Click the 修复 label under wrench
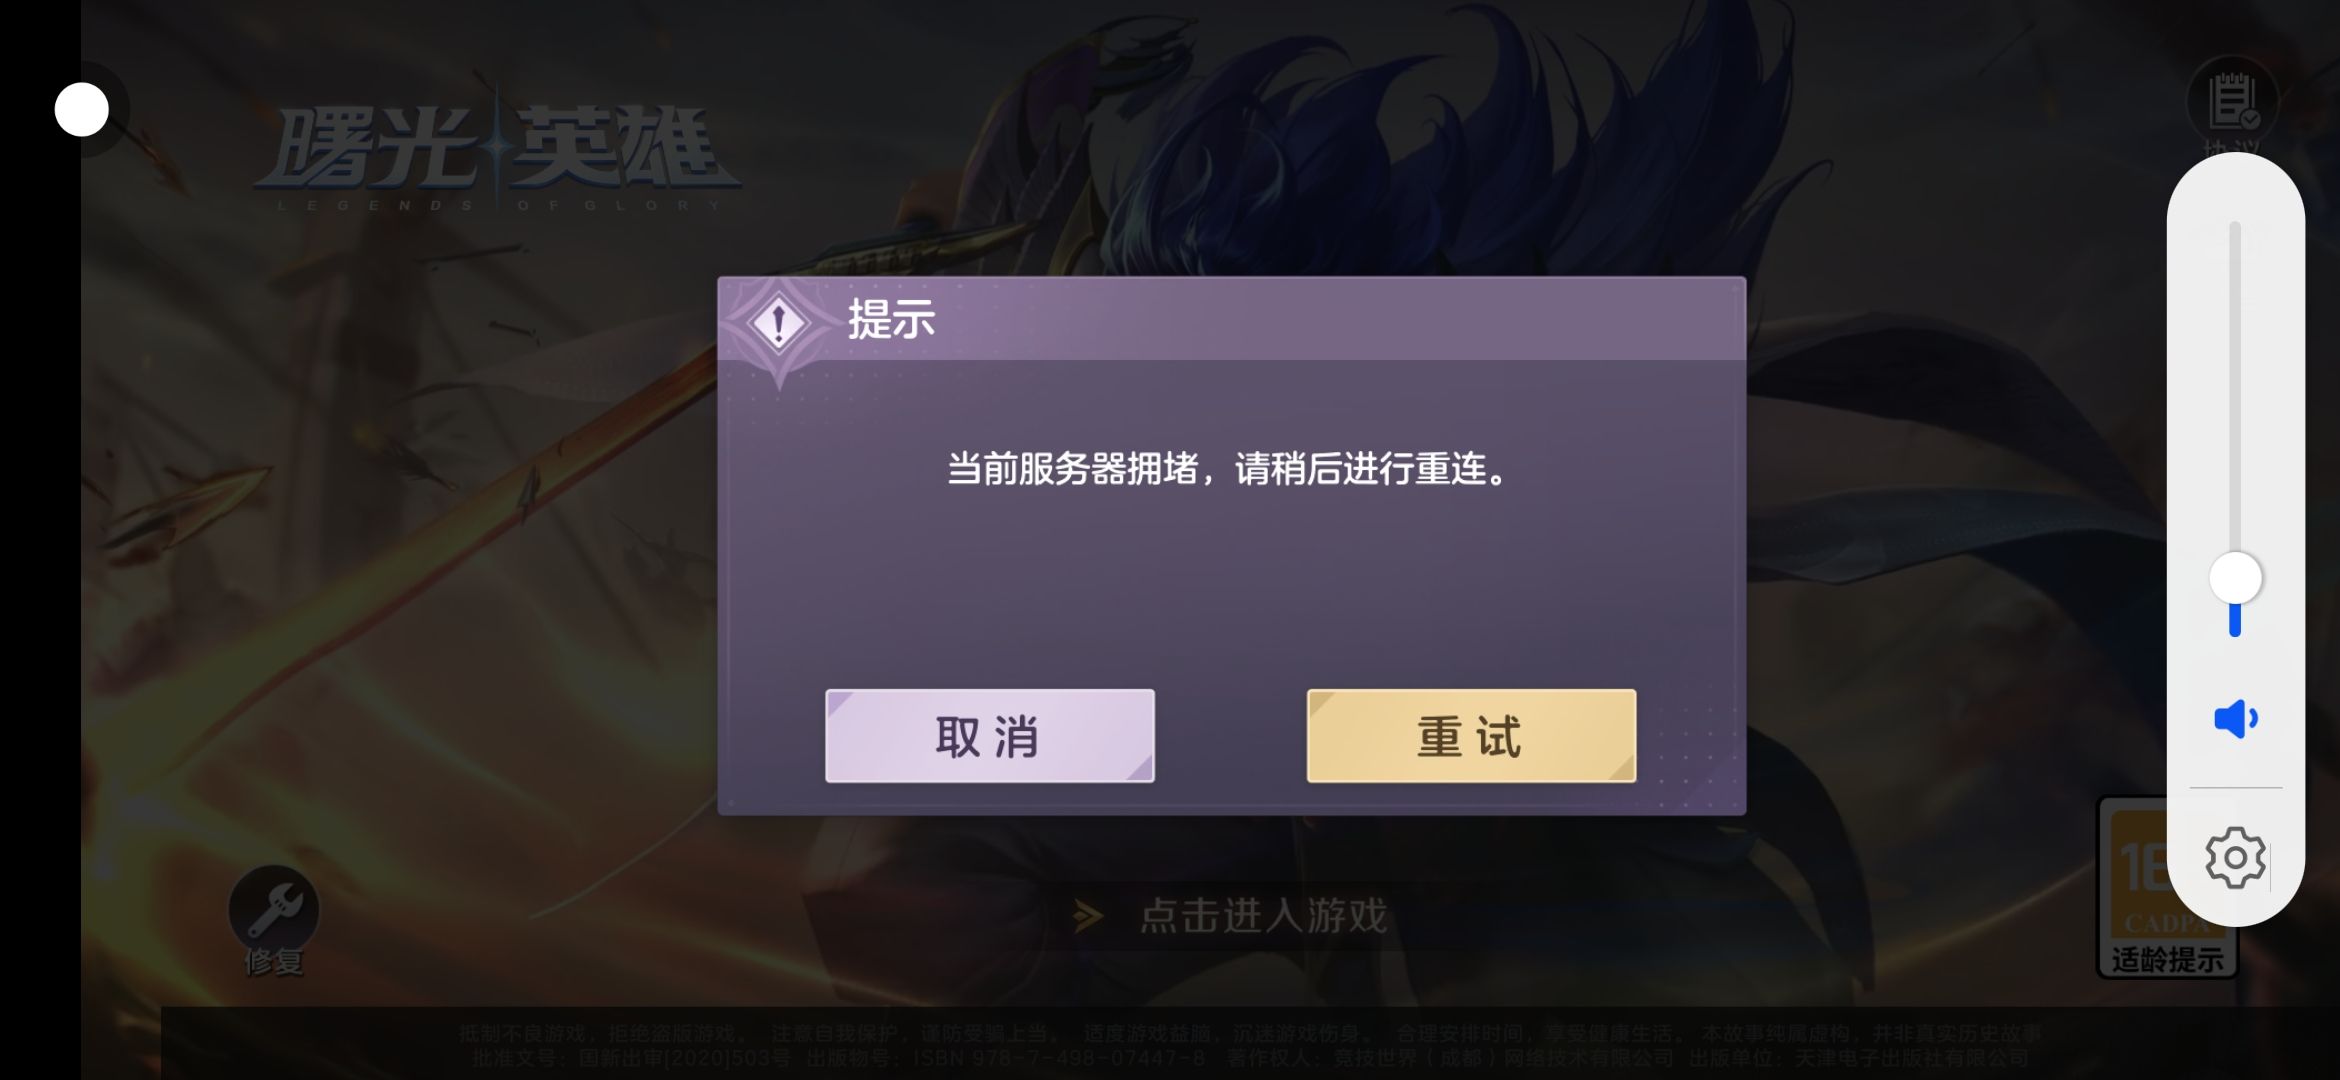Image resolution: width=2340 pixels, height=1080 pixels. point(273,962)
